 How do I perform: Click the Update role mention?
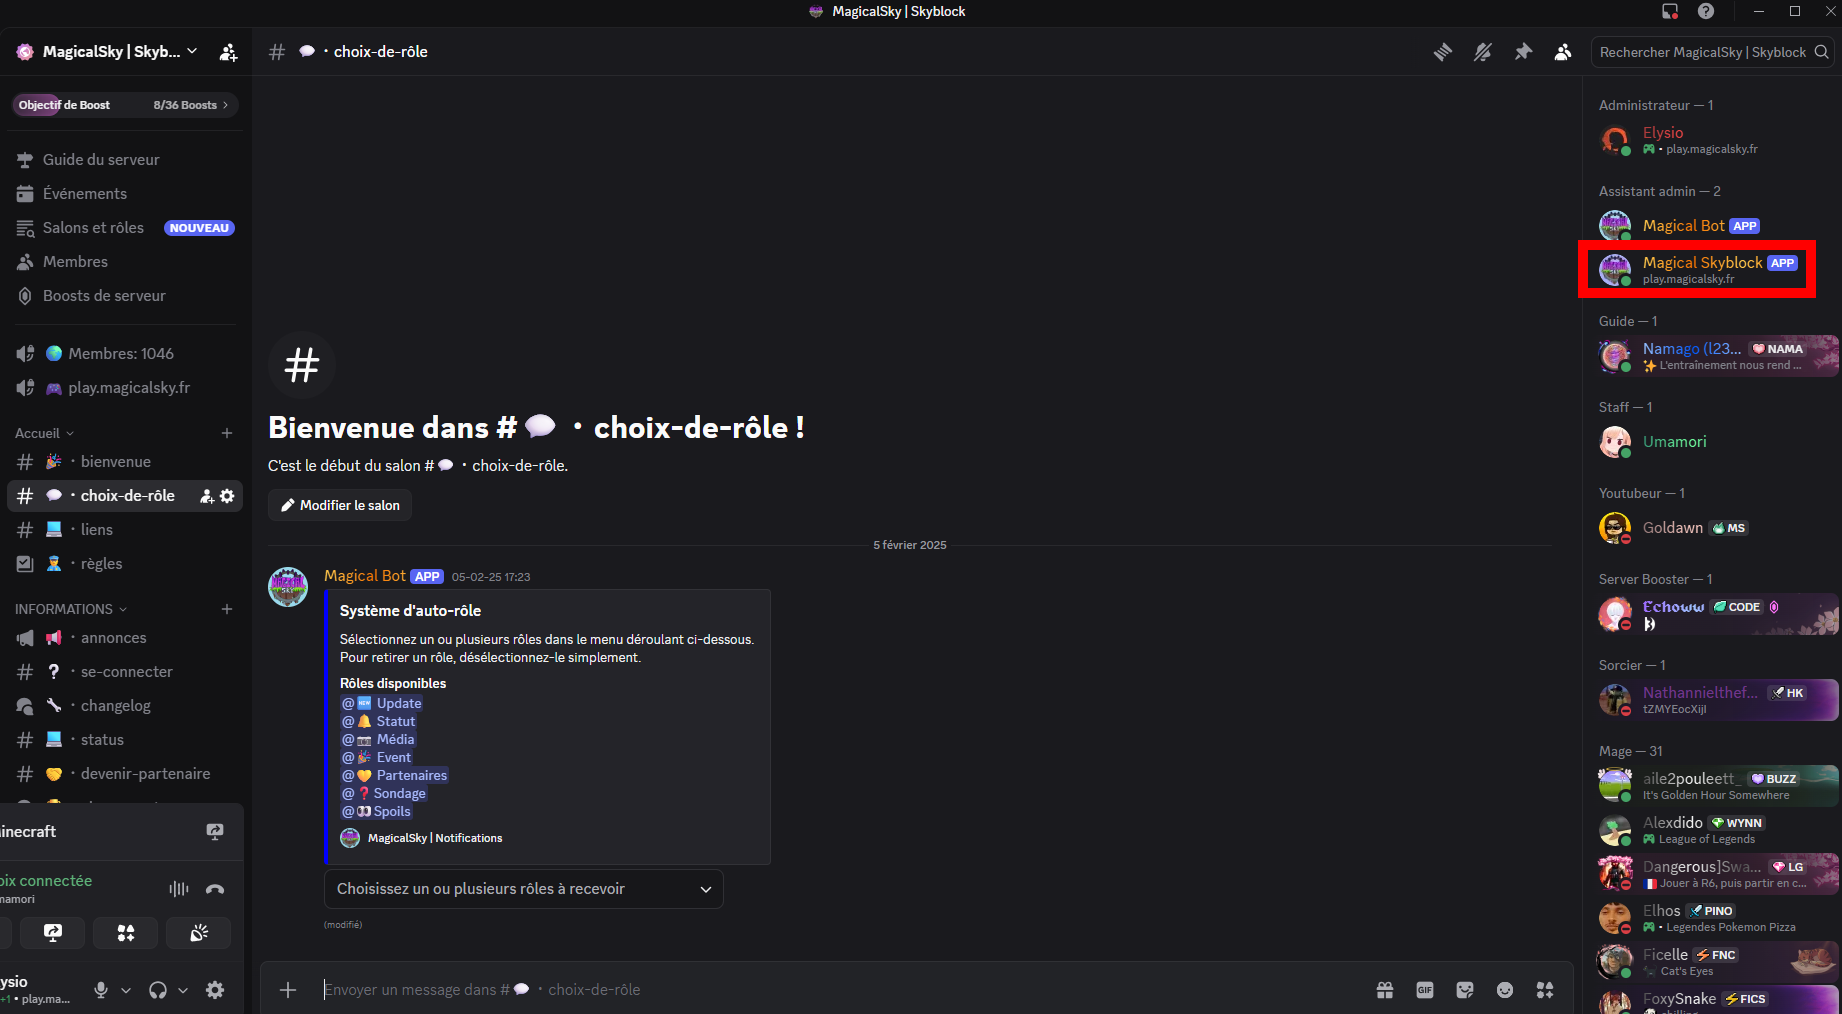[382, 703]
